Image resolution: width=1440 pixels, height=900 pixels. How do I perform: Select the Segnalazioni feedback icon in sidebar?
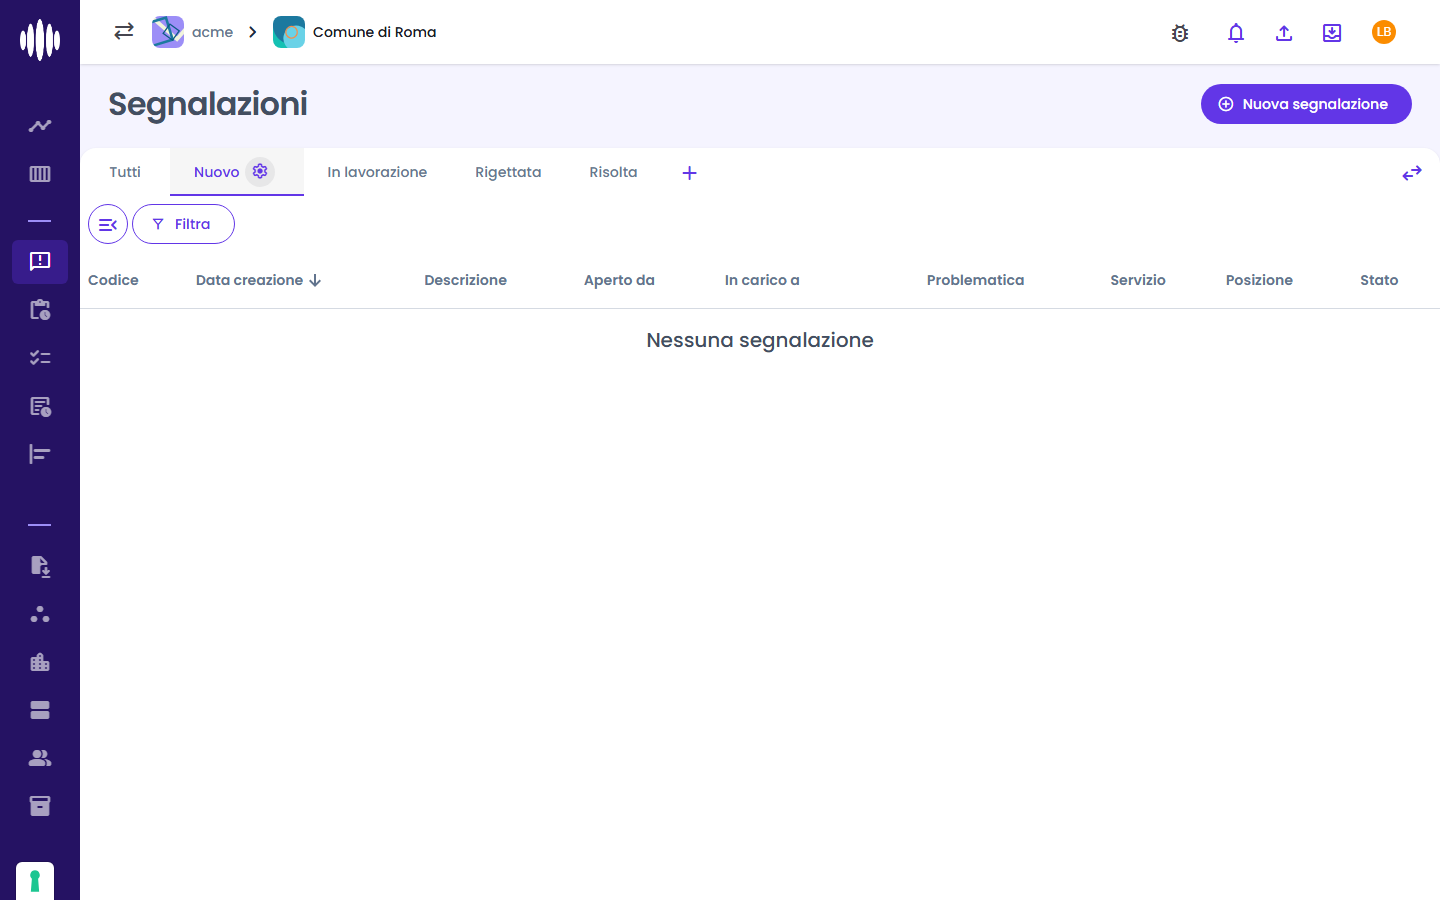pyautogui.click(x=40, y=262)
